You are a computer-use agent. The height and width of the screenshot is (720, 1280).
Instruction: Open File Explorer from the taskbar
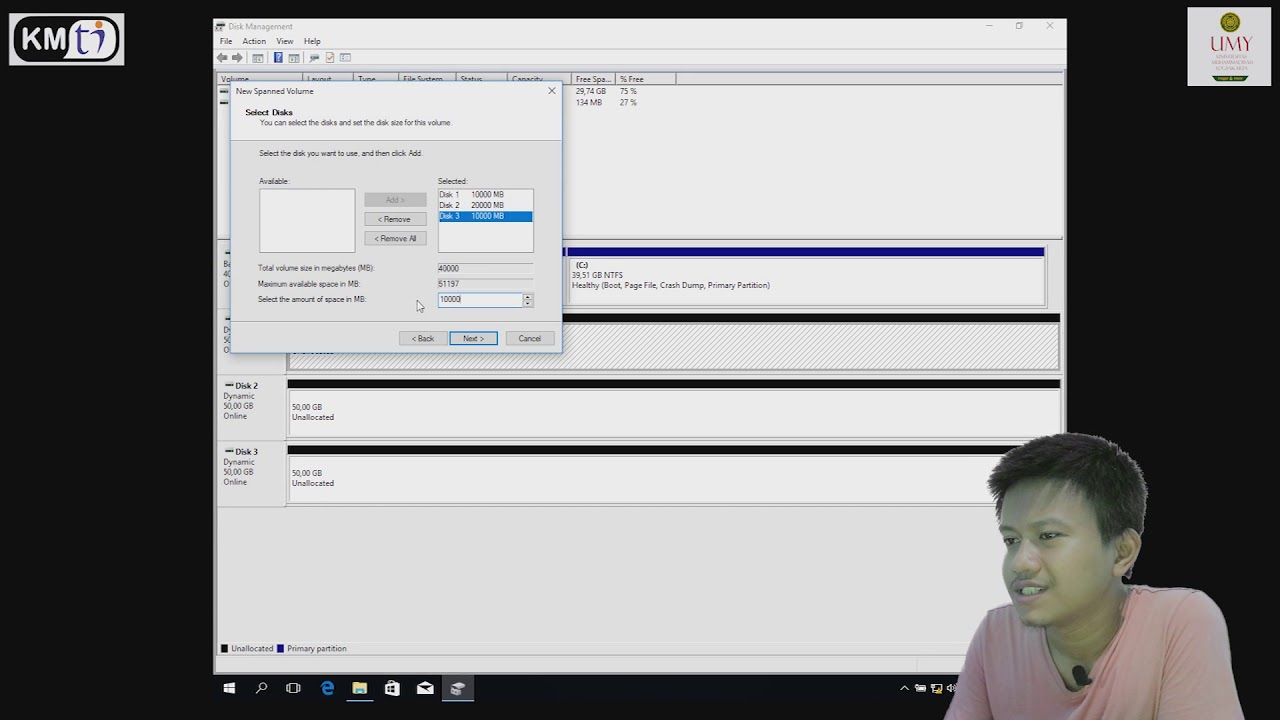(360, 688)
